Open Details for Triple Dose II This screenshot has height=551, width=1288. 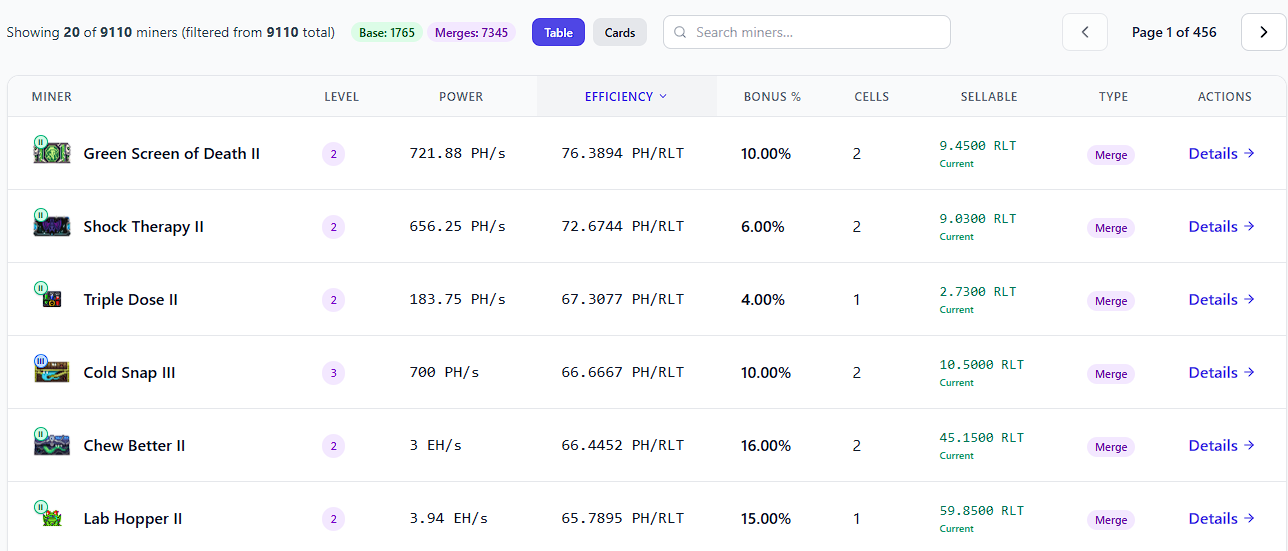(x=1222, y=299)
